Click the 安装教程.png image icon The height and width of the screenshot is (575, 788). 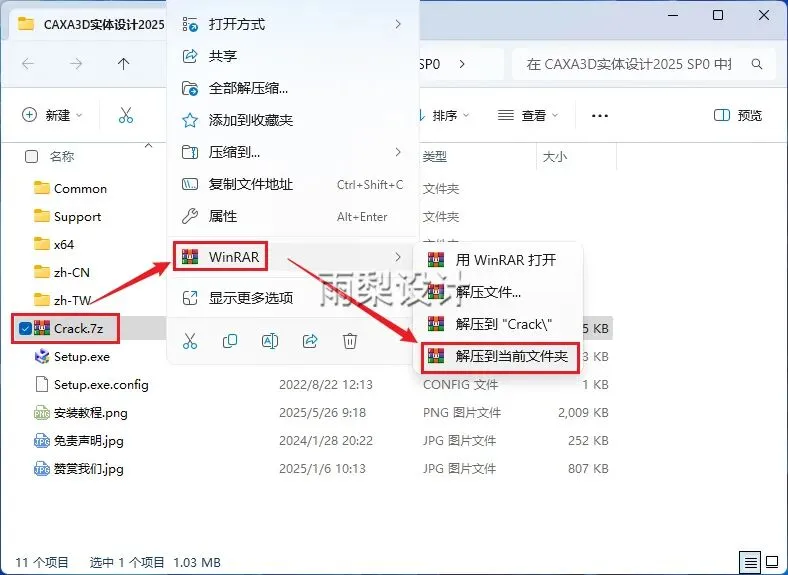(42, 413)
